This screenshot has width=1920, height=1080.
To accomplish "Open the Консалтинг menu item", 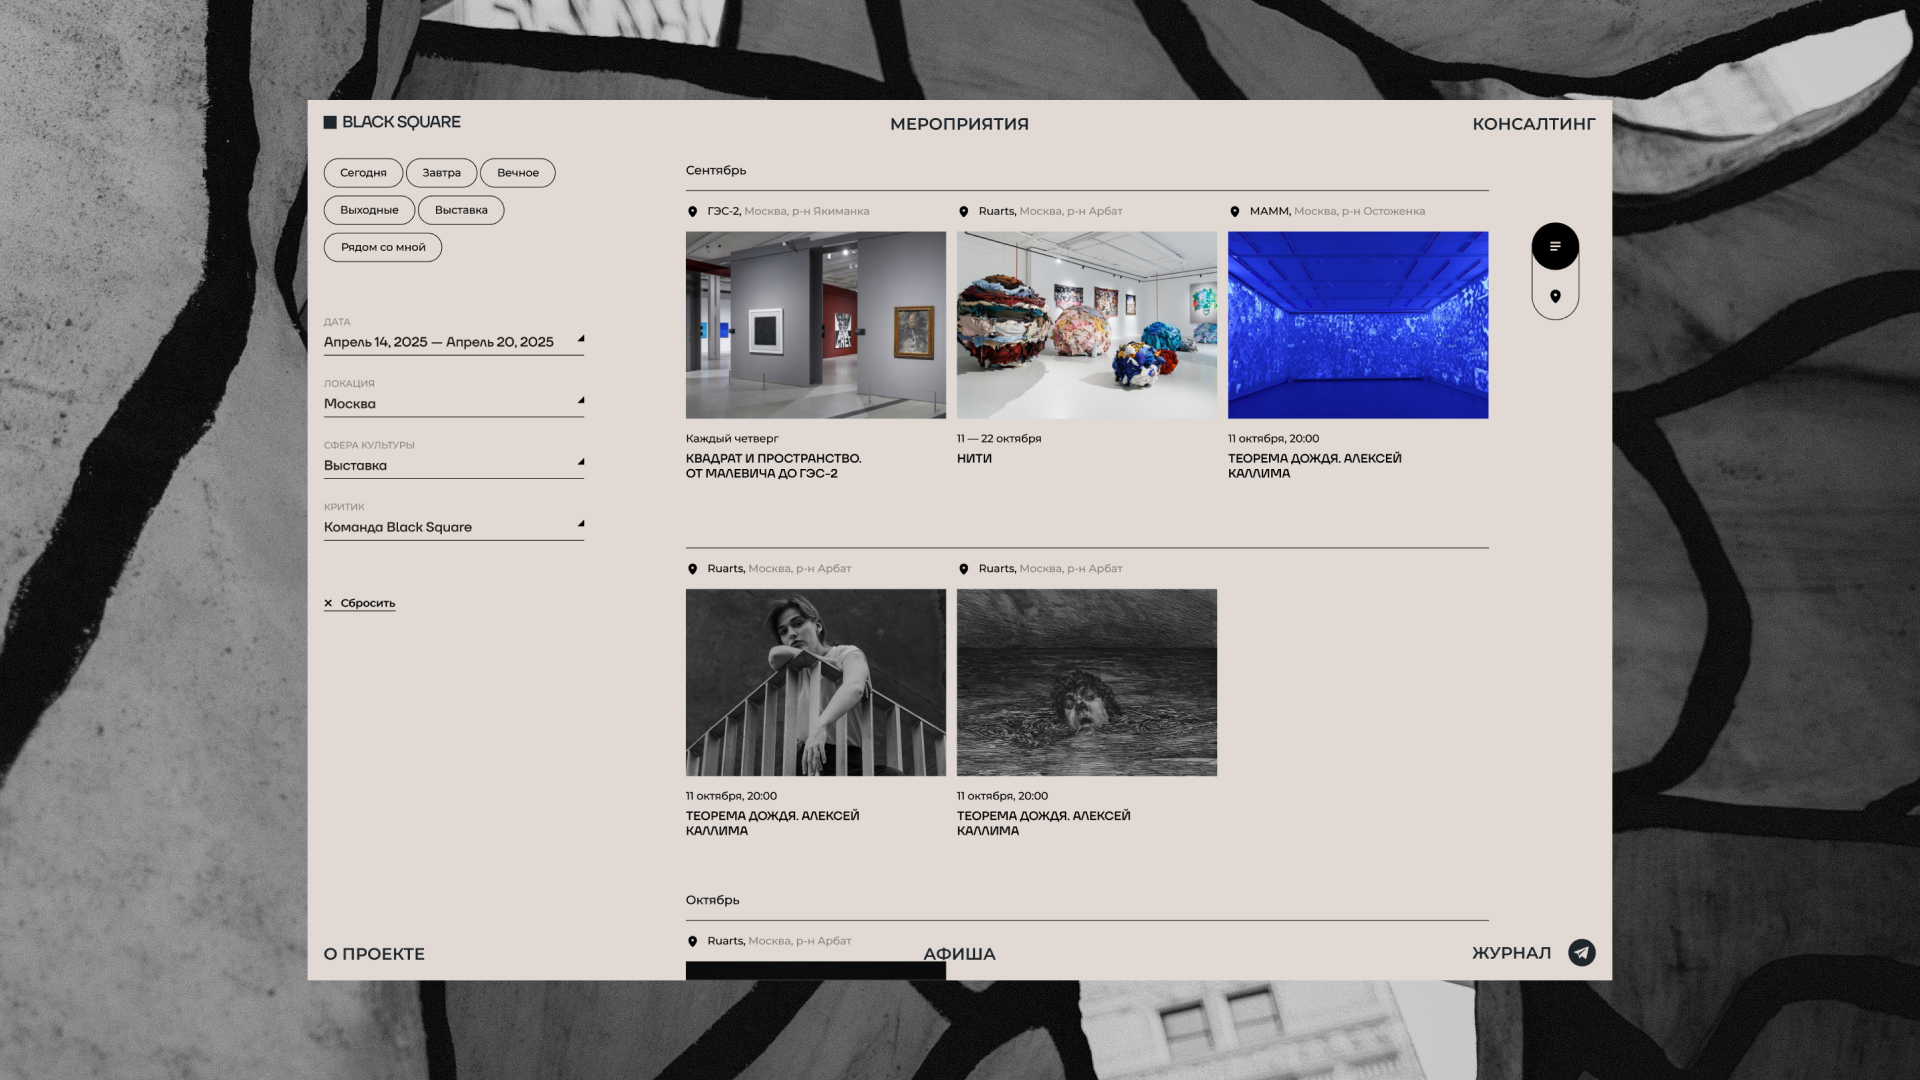I will click(1533, 124).
